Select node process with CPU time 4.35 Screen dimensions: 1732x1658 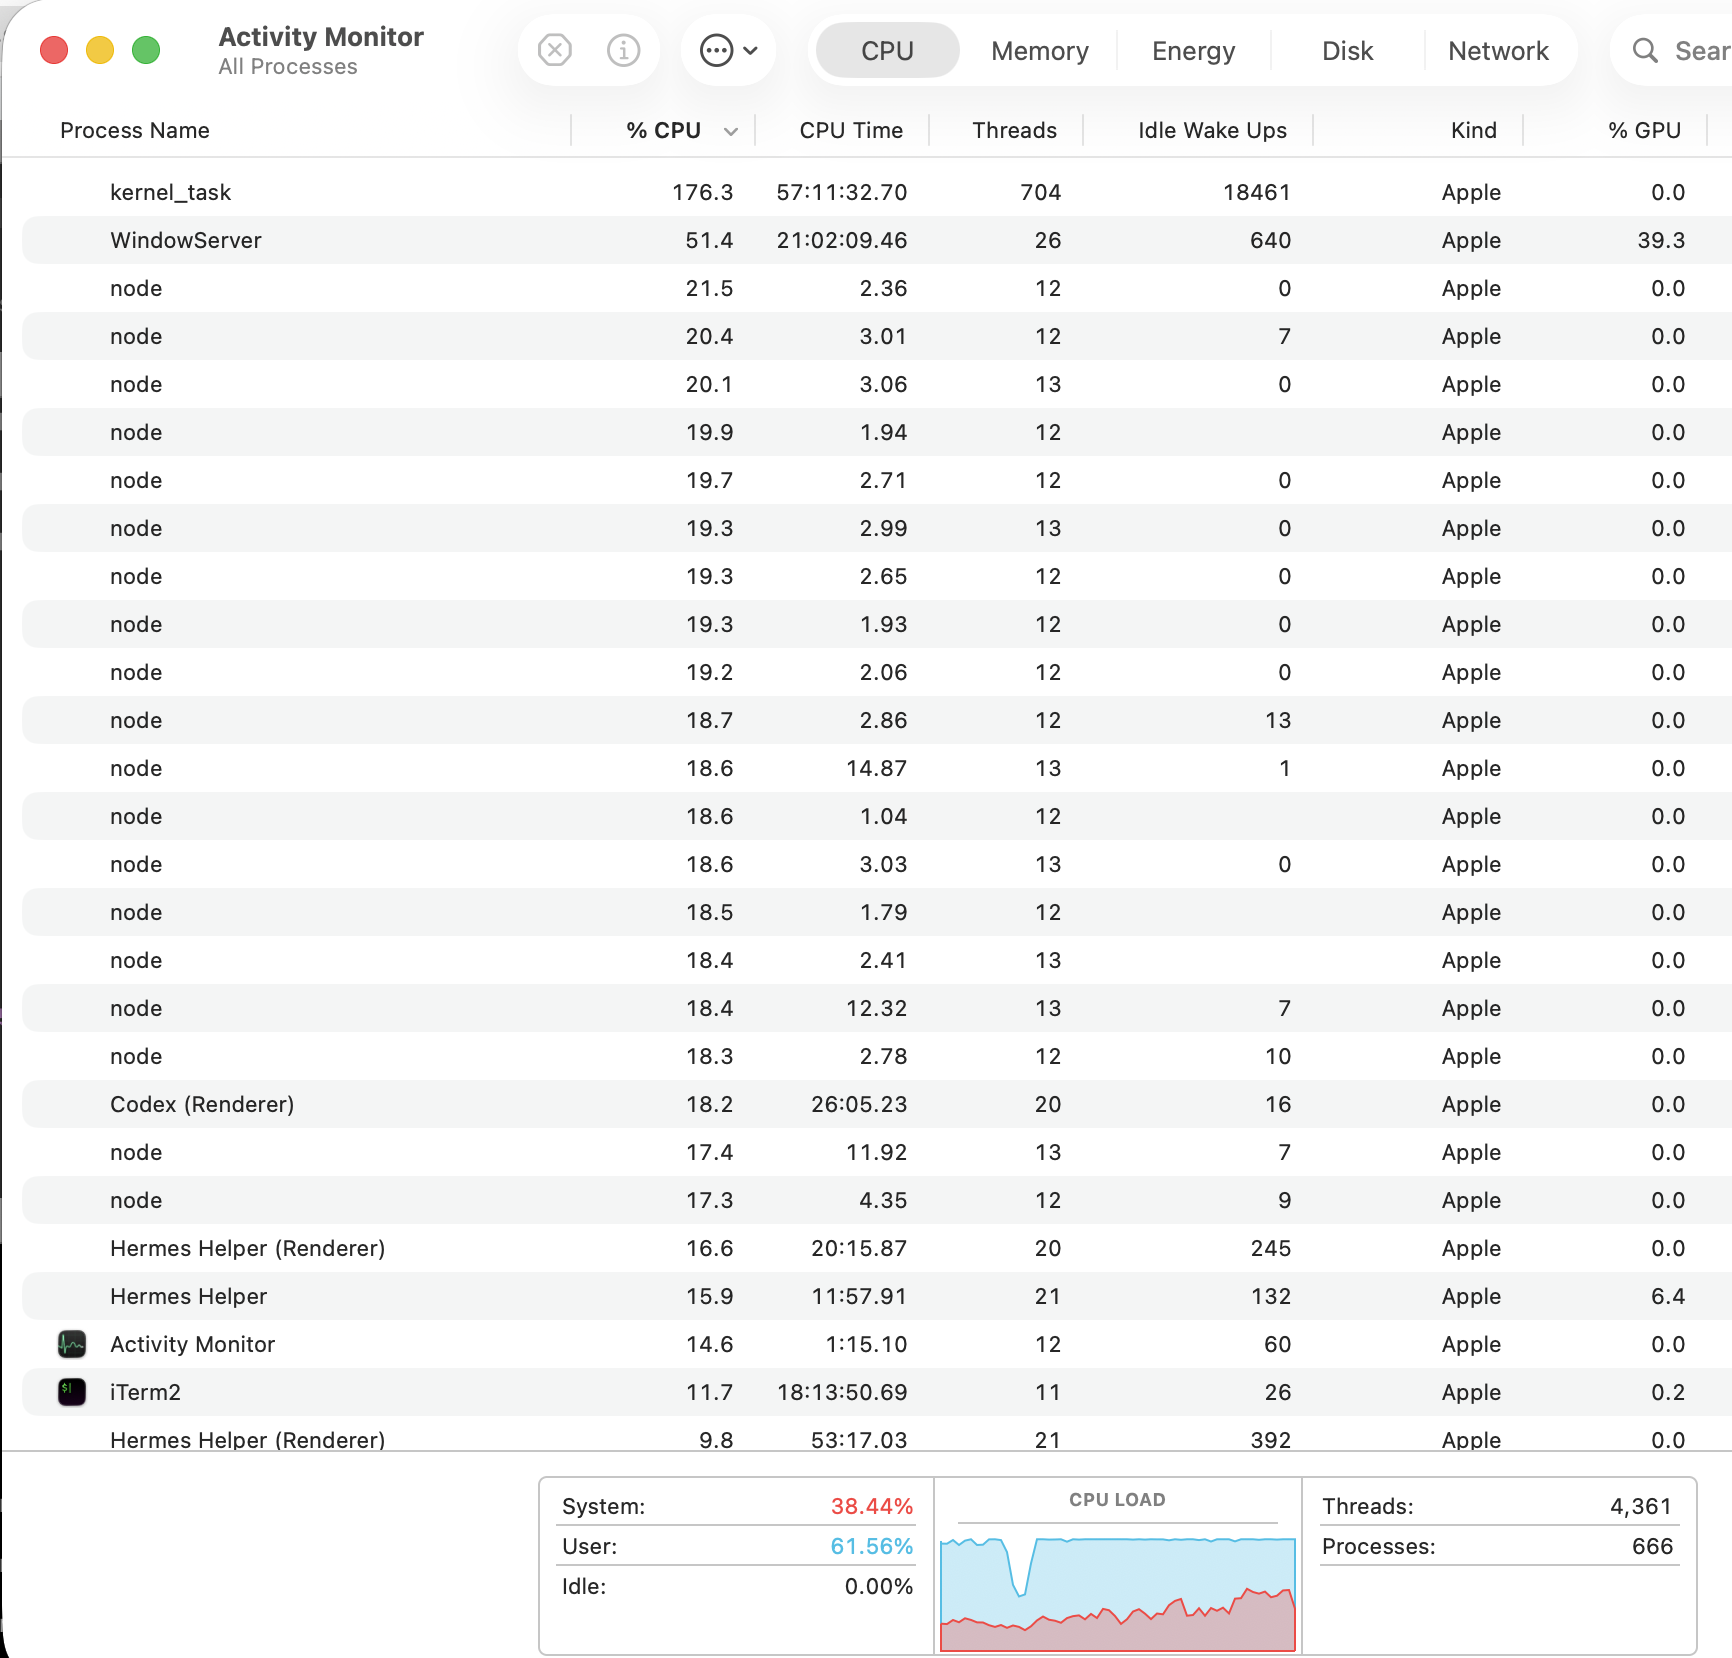[x=876, y=1200]
